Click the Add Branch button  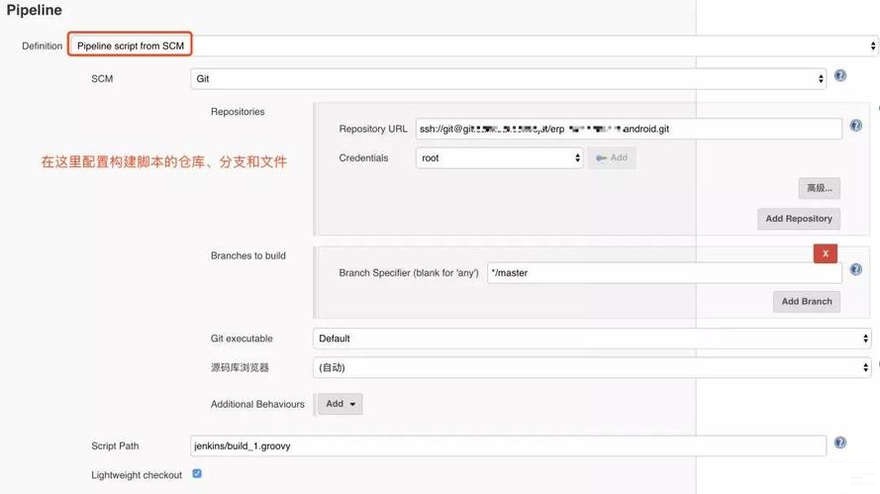pyautogui.click(x=806, y=301)
